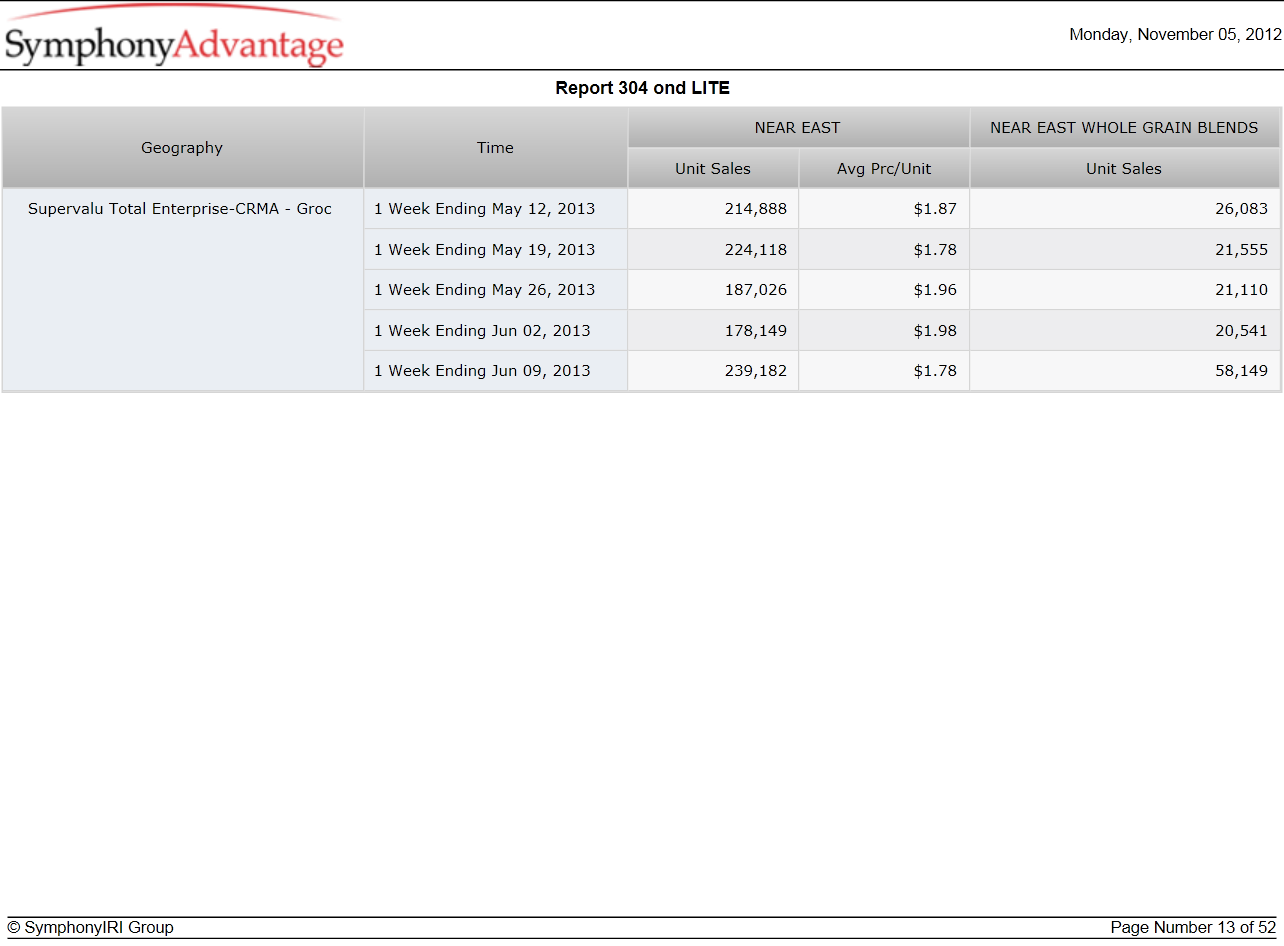Click the Unit Sales header under NEAR EAST
Image resolution: width=1284 pixels, height=946 pixels.
[x=713, y=169]
